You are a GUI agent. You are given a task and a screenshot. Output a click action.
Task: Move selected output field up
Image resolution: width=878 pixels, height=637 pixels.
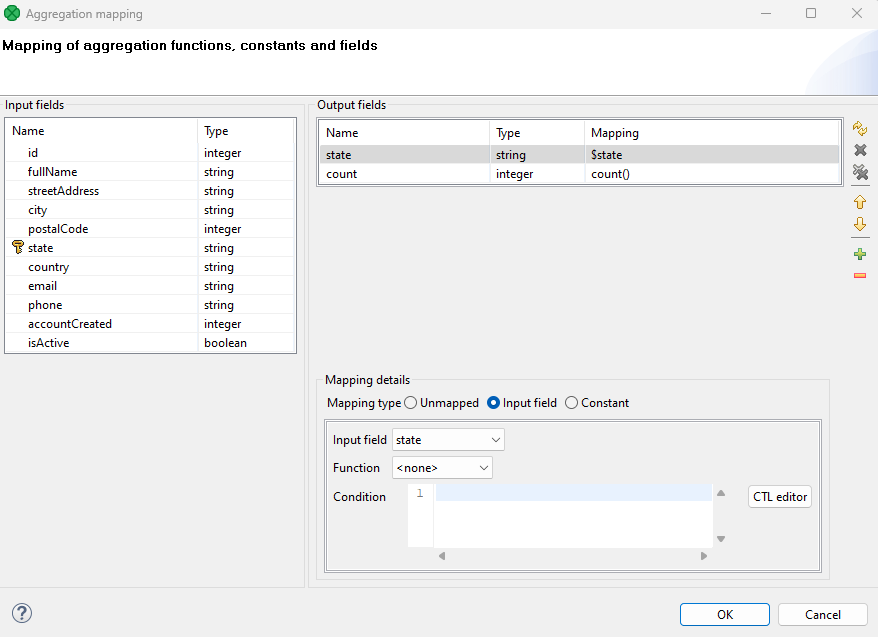point(859,201)
